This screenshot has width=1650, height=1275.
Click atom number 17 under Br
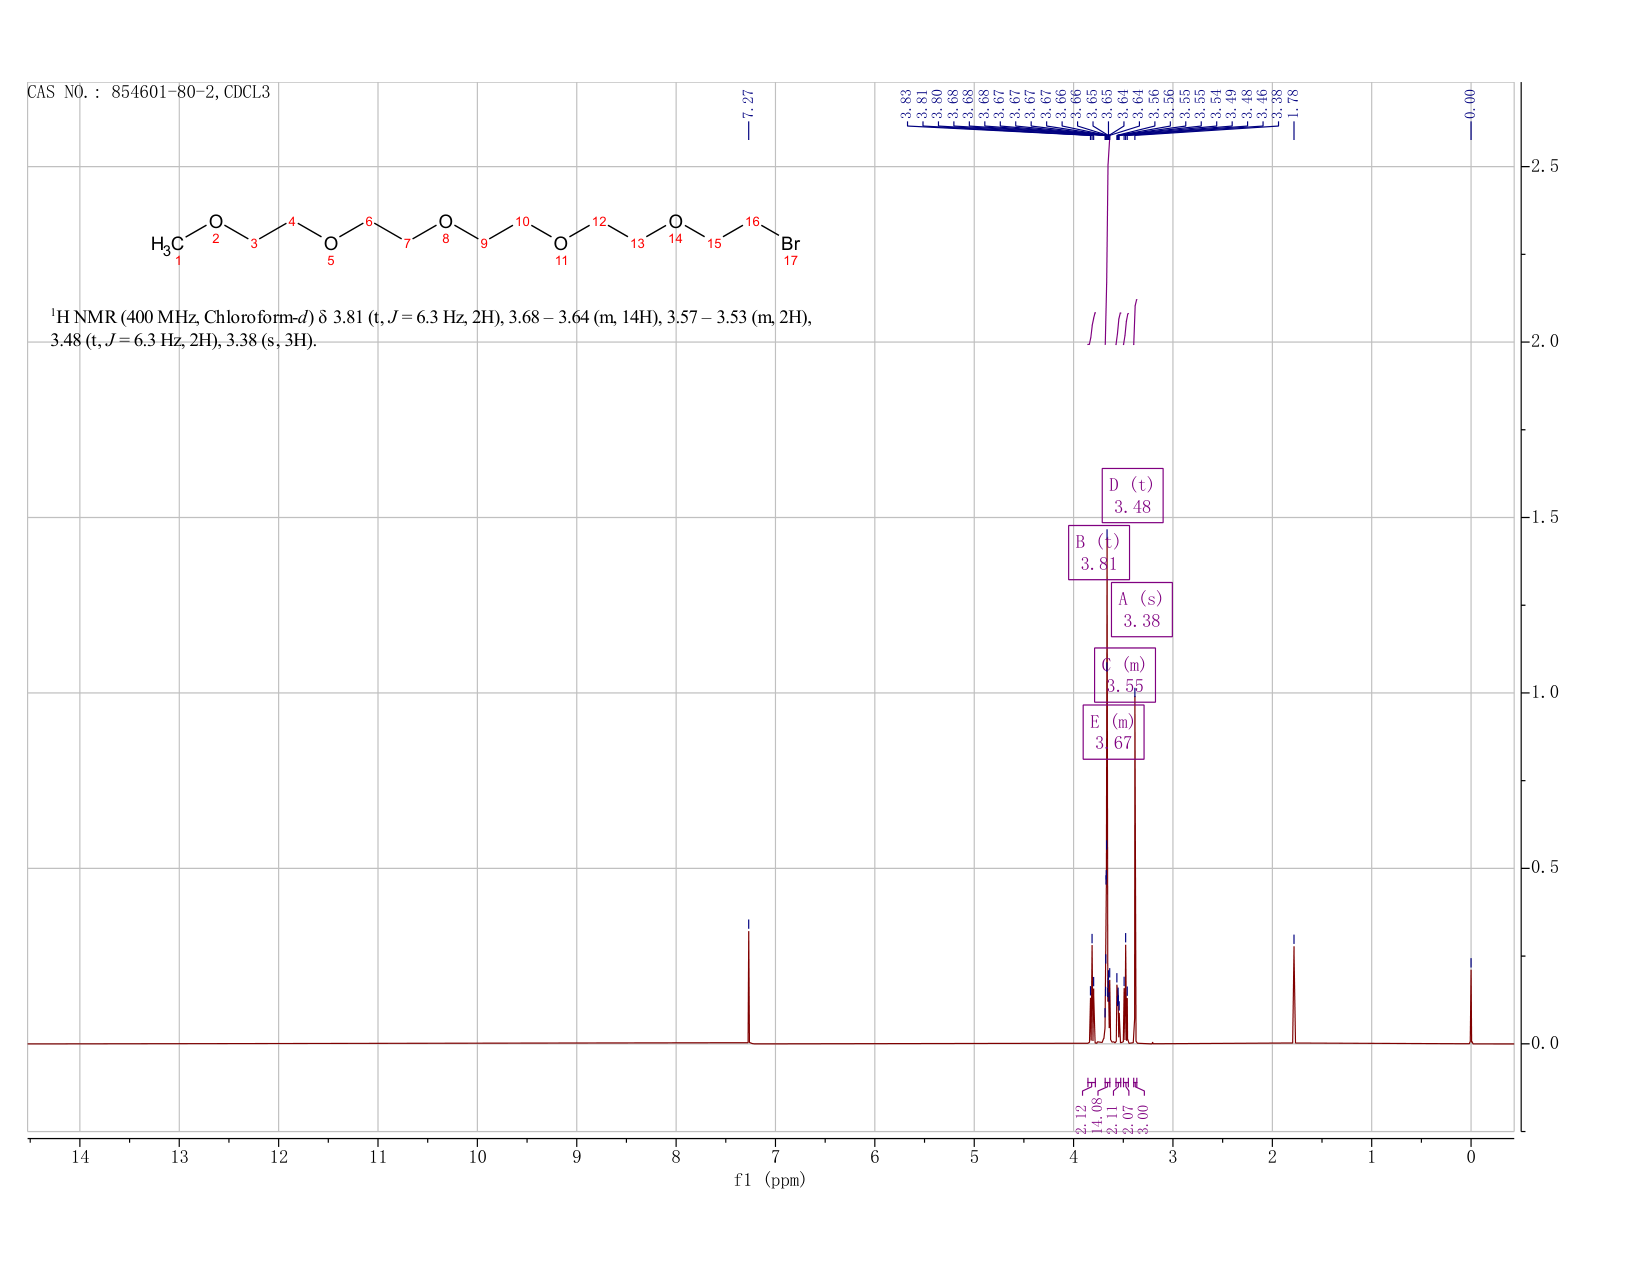point(790,261)
